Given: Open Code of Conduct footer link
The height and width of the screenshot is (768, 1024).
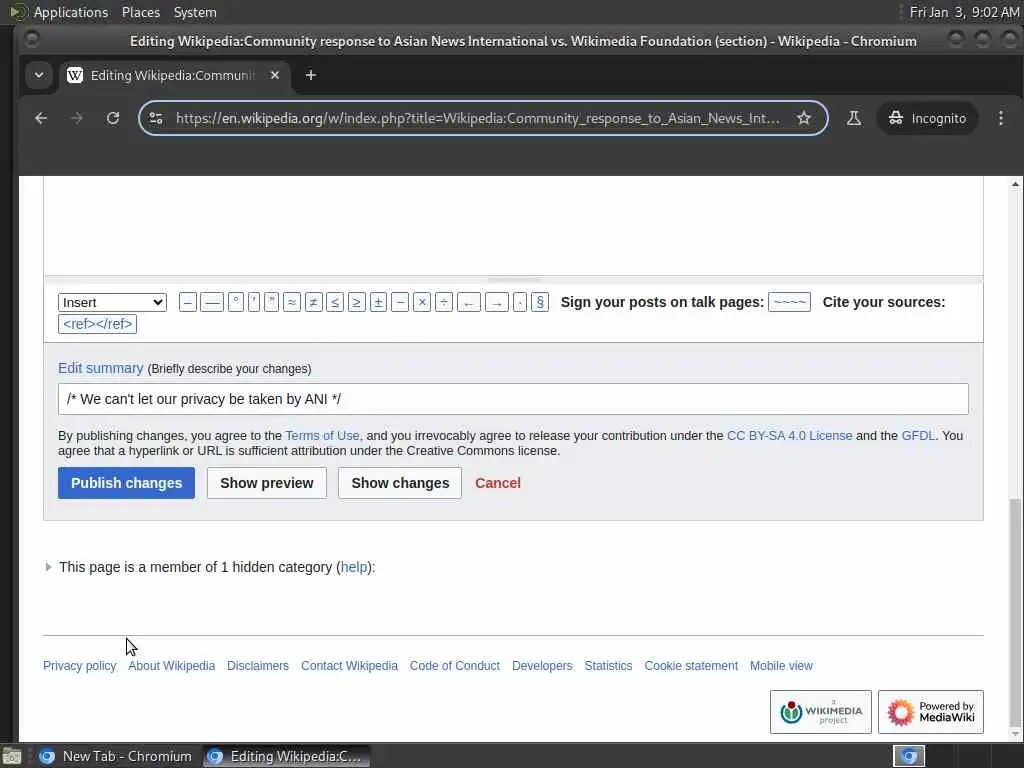Looking at the screenshot, I should click(455, 665).
